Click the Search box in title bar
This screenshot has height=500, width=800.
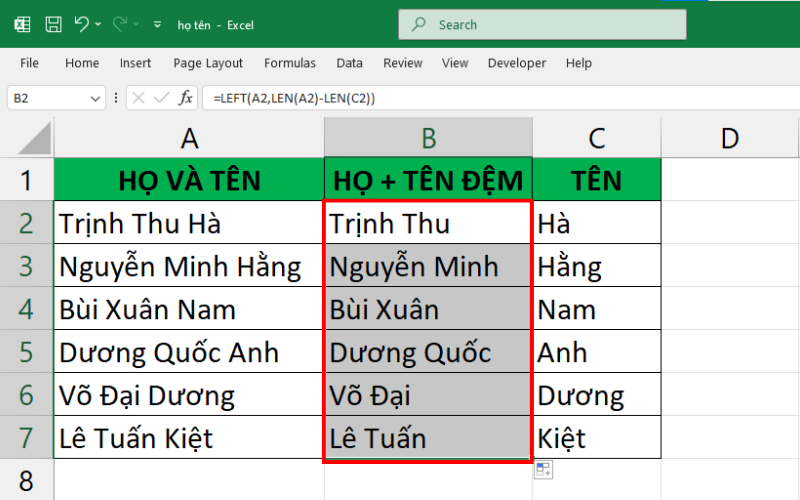pos(542,24)
